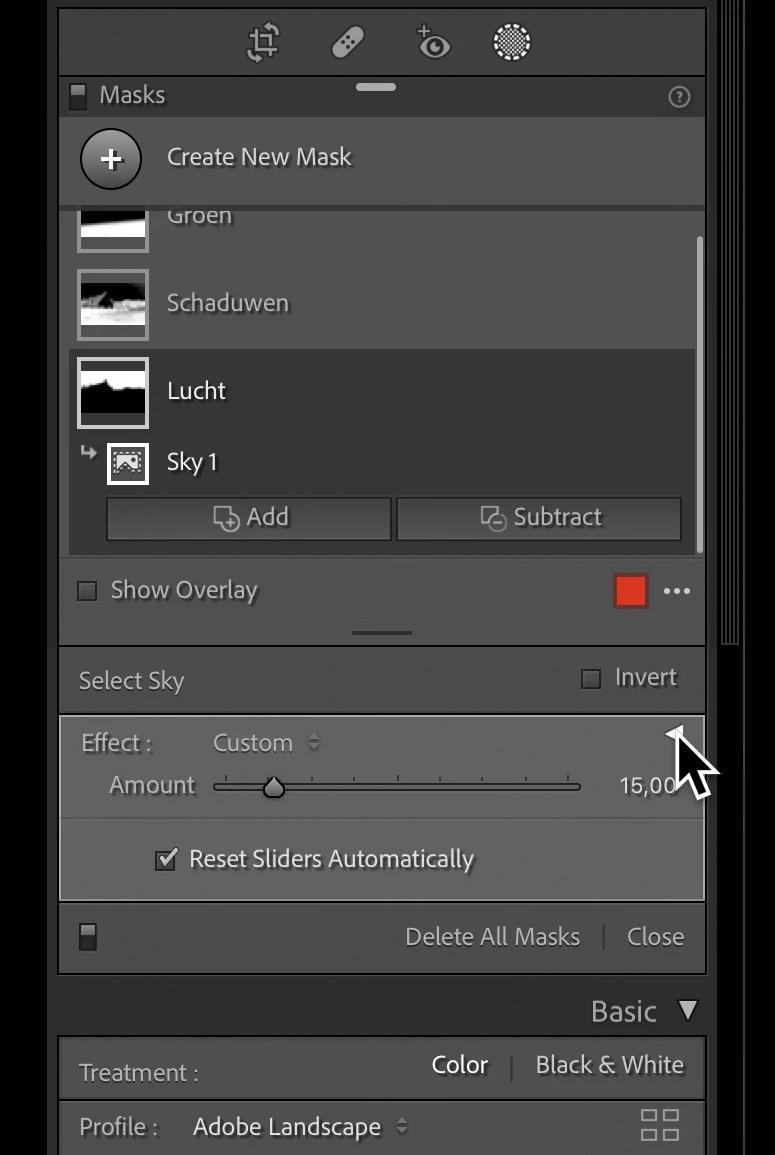Open the Adobe Landscape profile dropdown
The width and height of the screenshot is (775, 1155).
click(x=300, y=1126)
